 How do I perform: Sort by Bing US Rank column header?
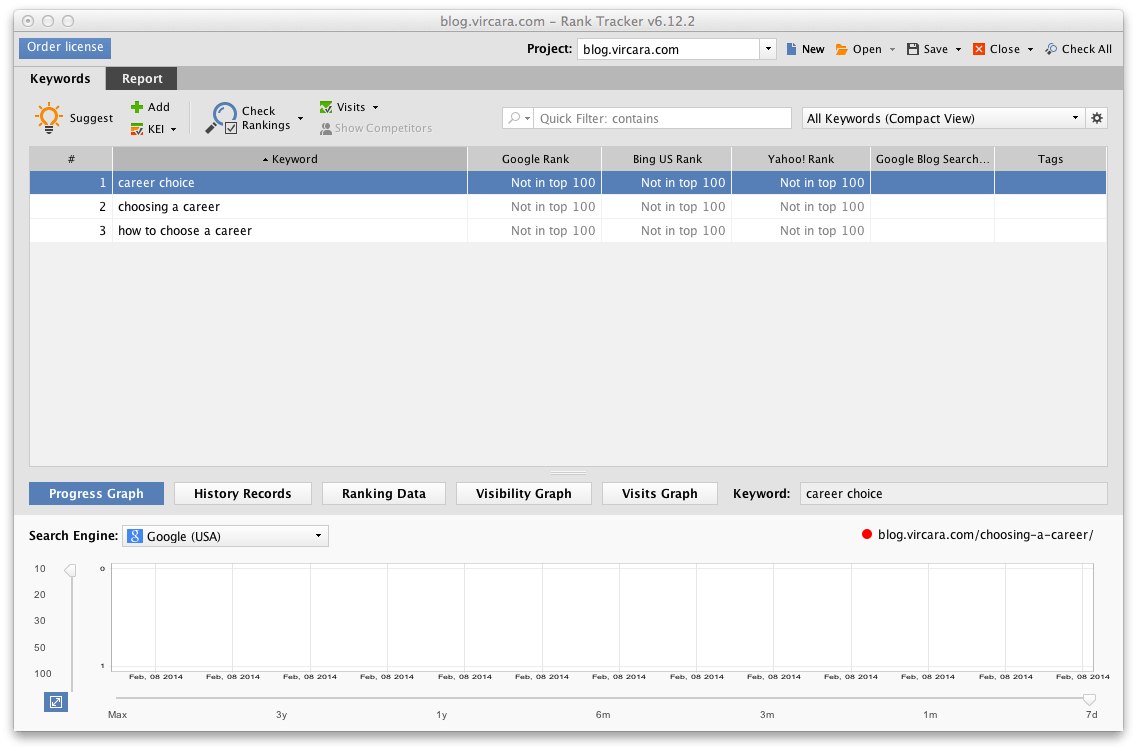pos(667,159)
